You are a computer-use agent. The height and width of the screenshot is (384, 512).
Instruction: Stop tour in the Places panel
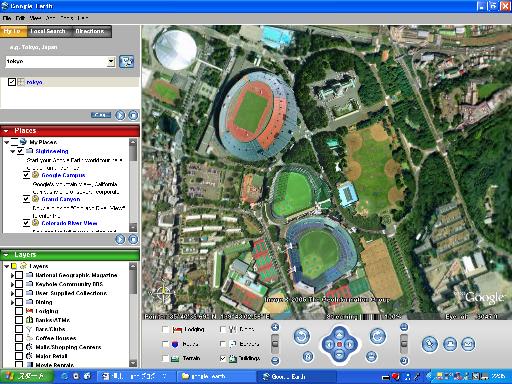[x=133, y=239]
